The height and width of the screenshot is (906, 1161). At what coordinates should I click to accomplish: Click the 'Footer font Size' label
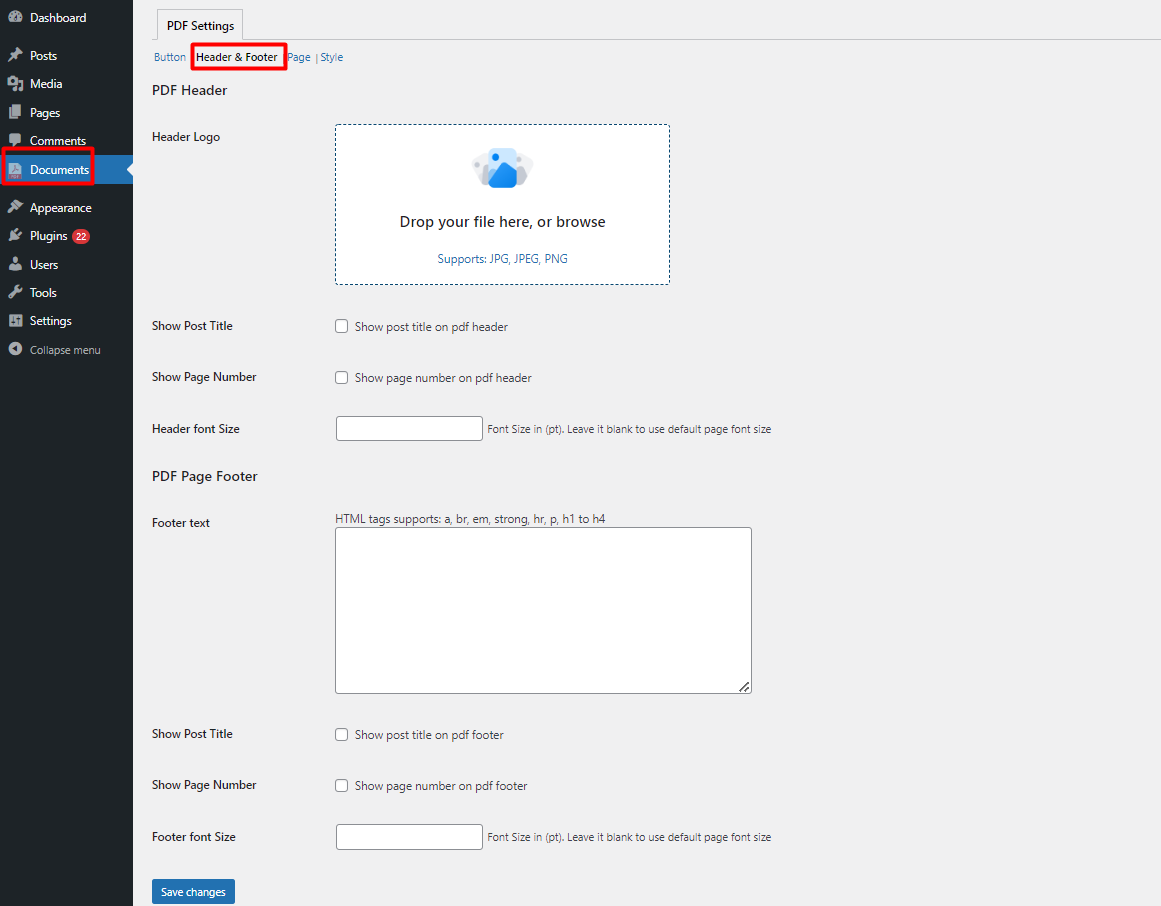194,836
